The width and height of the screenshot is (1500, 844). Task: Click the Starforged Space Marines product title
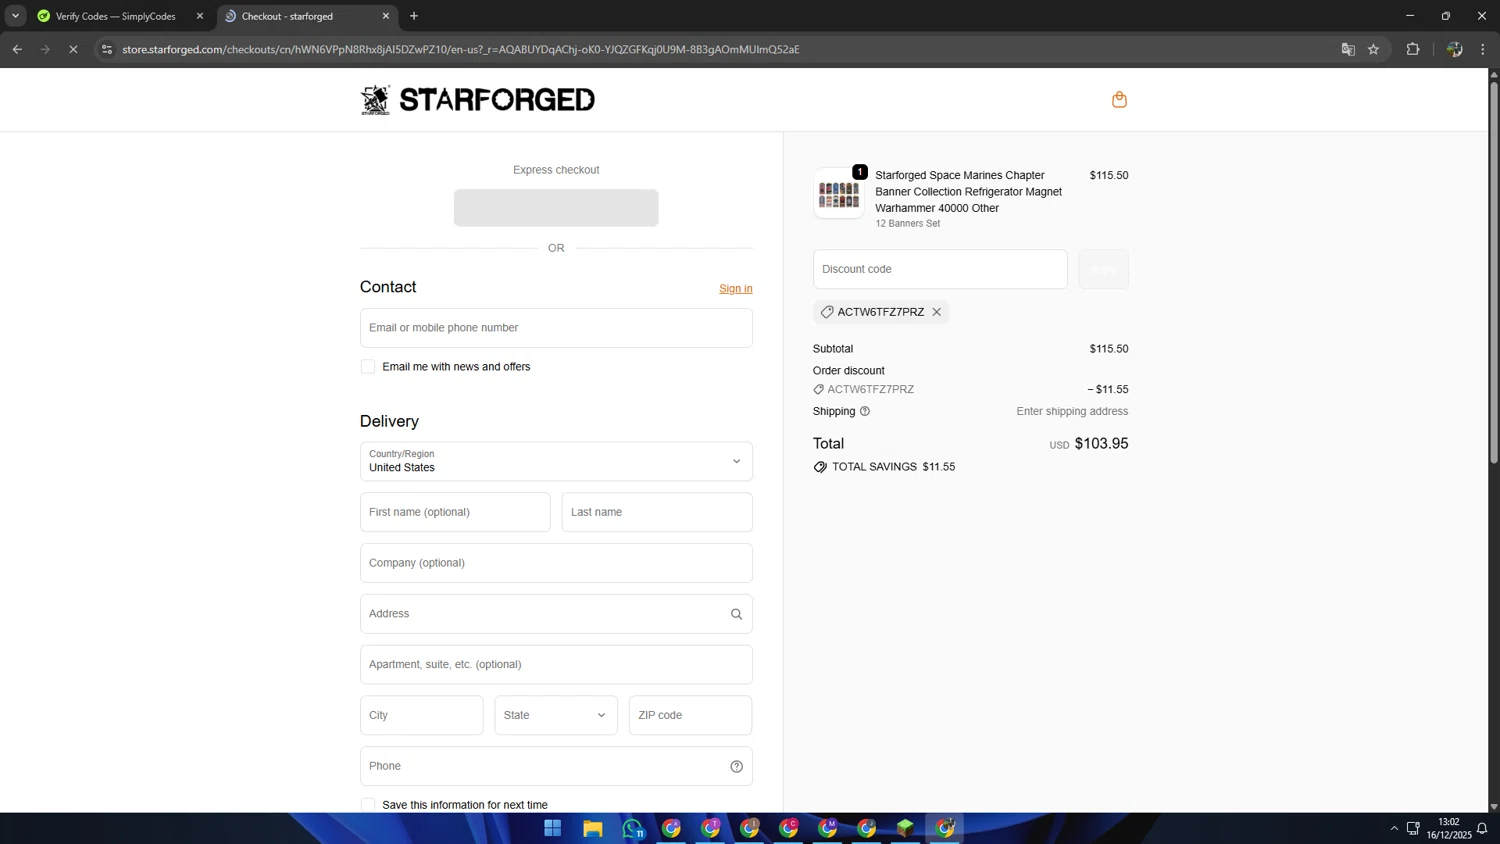click(x=968, y=191)
